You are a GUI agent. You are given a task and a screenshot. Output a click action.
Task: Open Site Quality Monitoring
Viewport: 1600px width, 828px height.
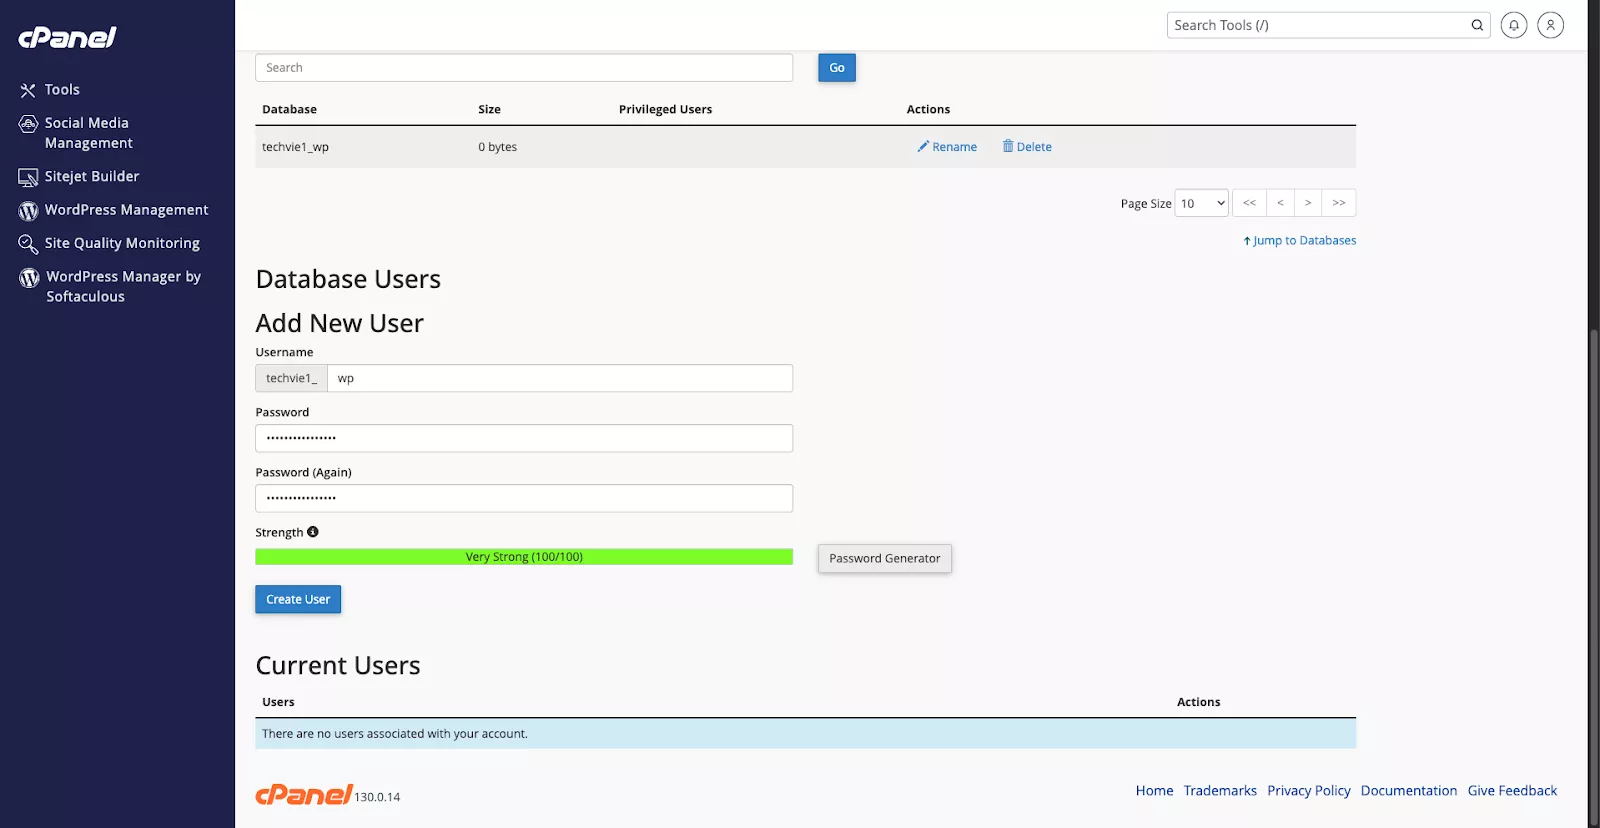coord(121,243)
